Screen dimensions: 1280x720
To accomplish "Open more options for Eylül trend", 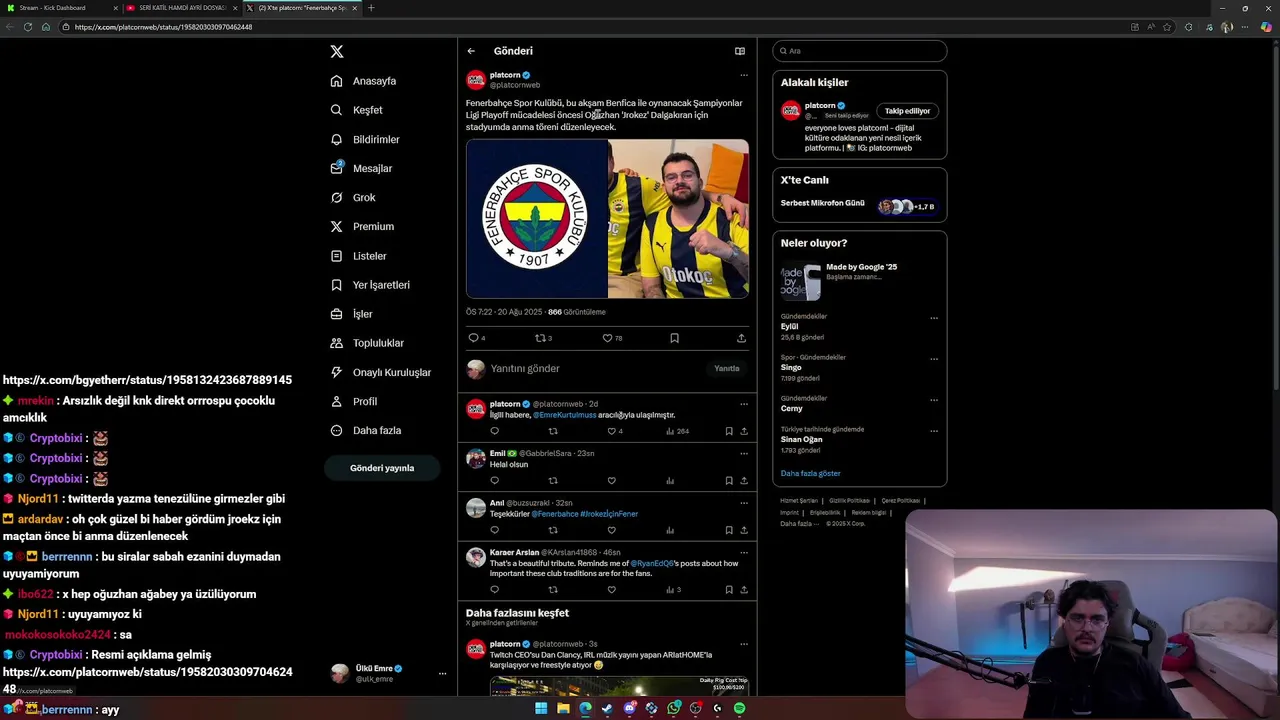I will 934,319.
